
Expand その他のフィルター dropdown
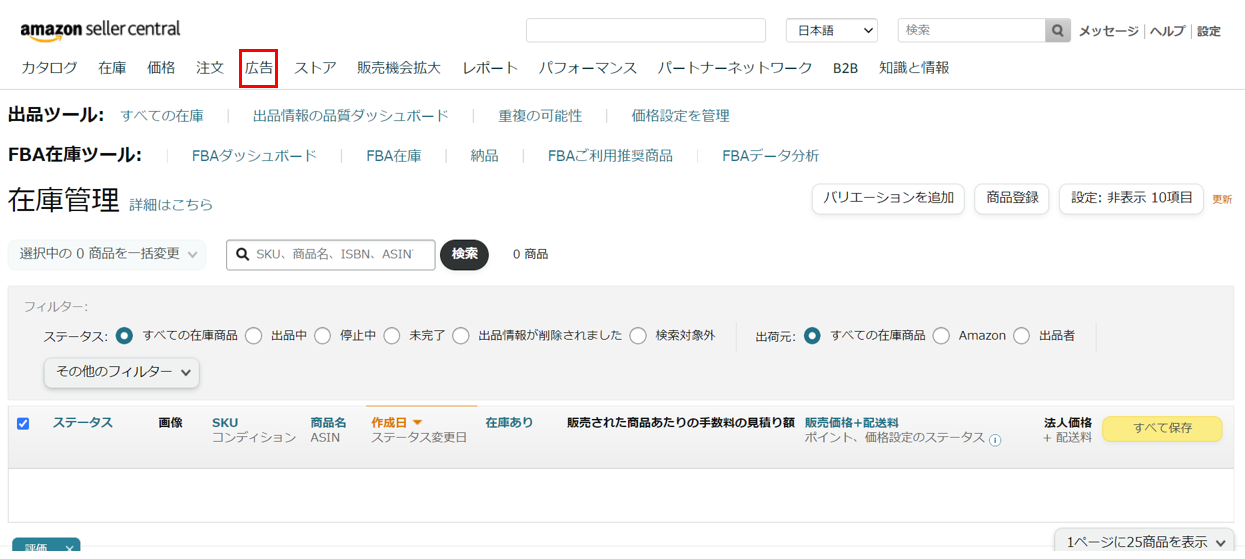tap(122, 372)
